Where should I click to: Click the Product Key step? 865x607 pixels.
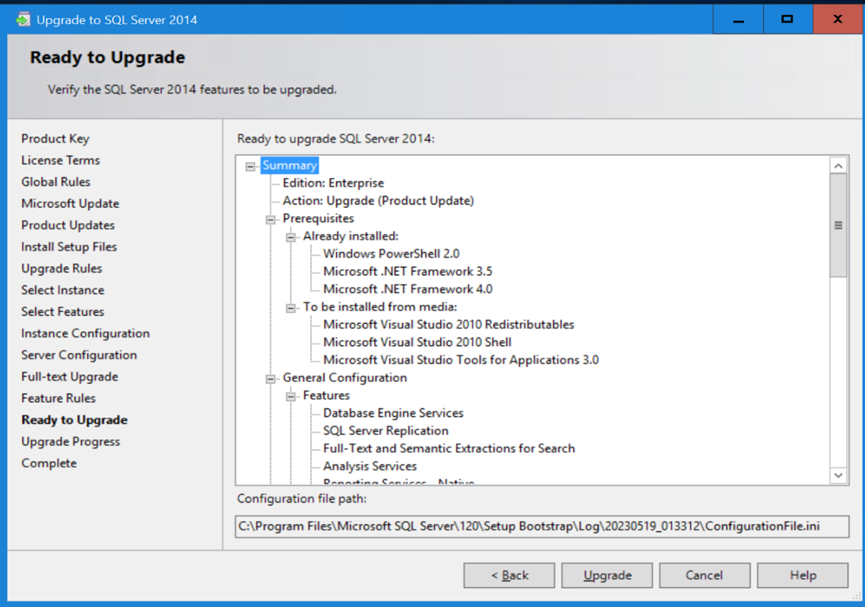[x=55, y=139]
